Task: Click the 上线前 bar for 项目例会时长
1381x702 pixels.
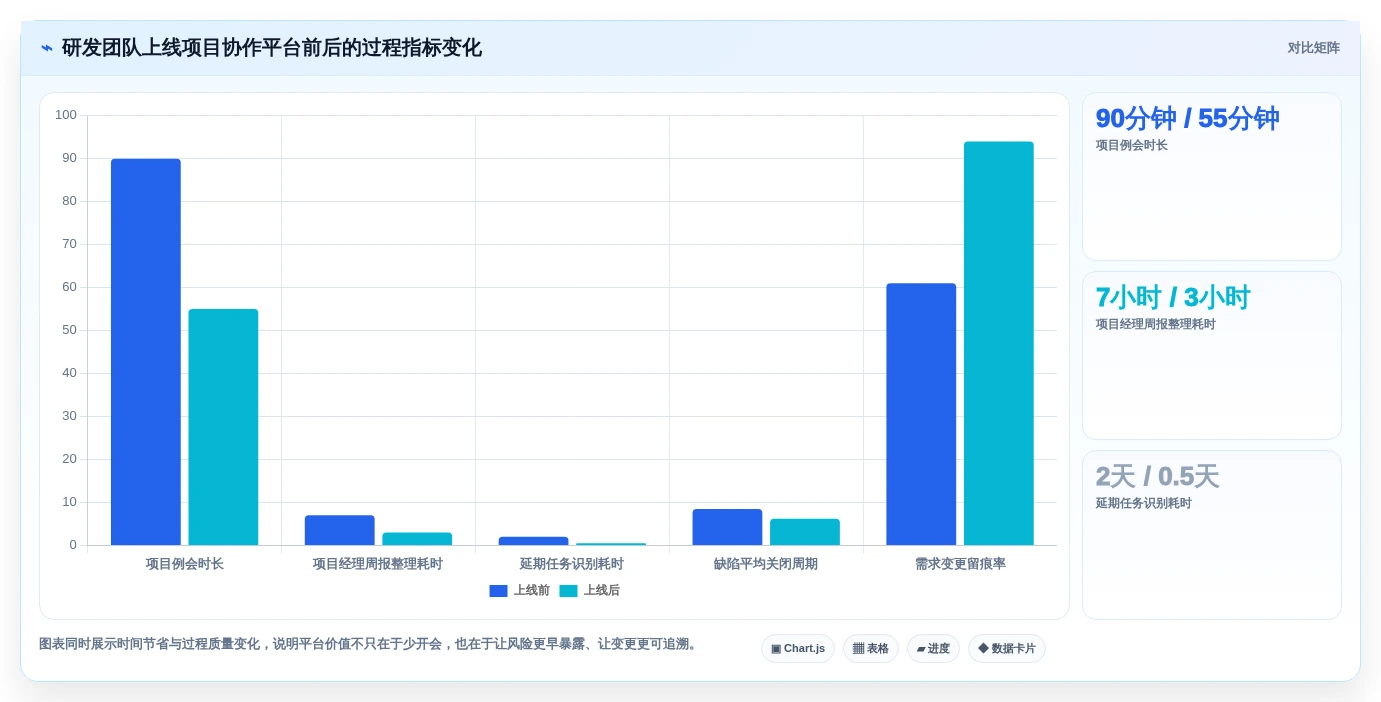Action: 146,352
